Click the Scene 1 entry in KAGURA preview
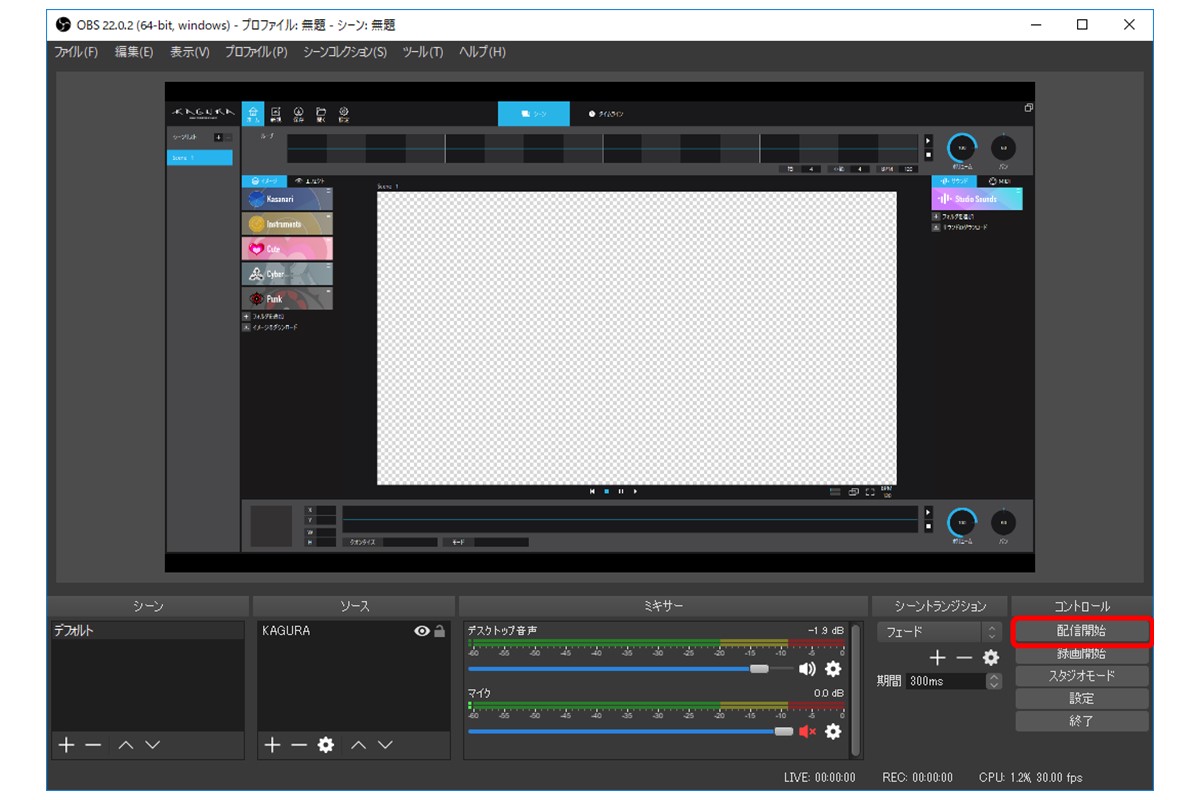This screenshot has width=1200, height=800. pyautogui.click(x=200, y=158)
